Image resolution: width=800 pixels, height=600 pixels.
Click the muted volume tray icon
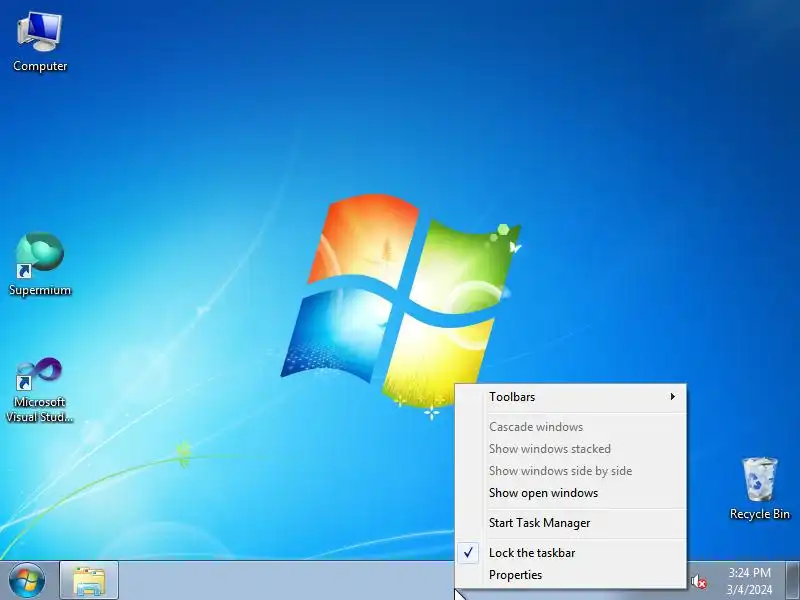pos(698,582)
